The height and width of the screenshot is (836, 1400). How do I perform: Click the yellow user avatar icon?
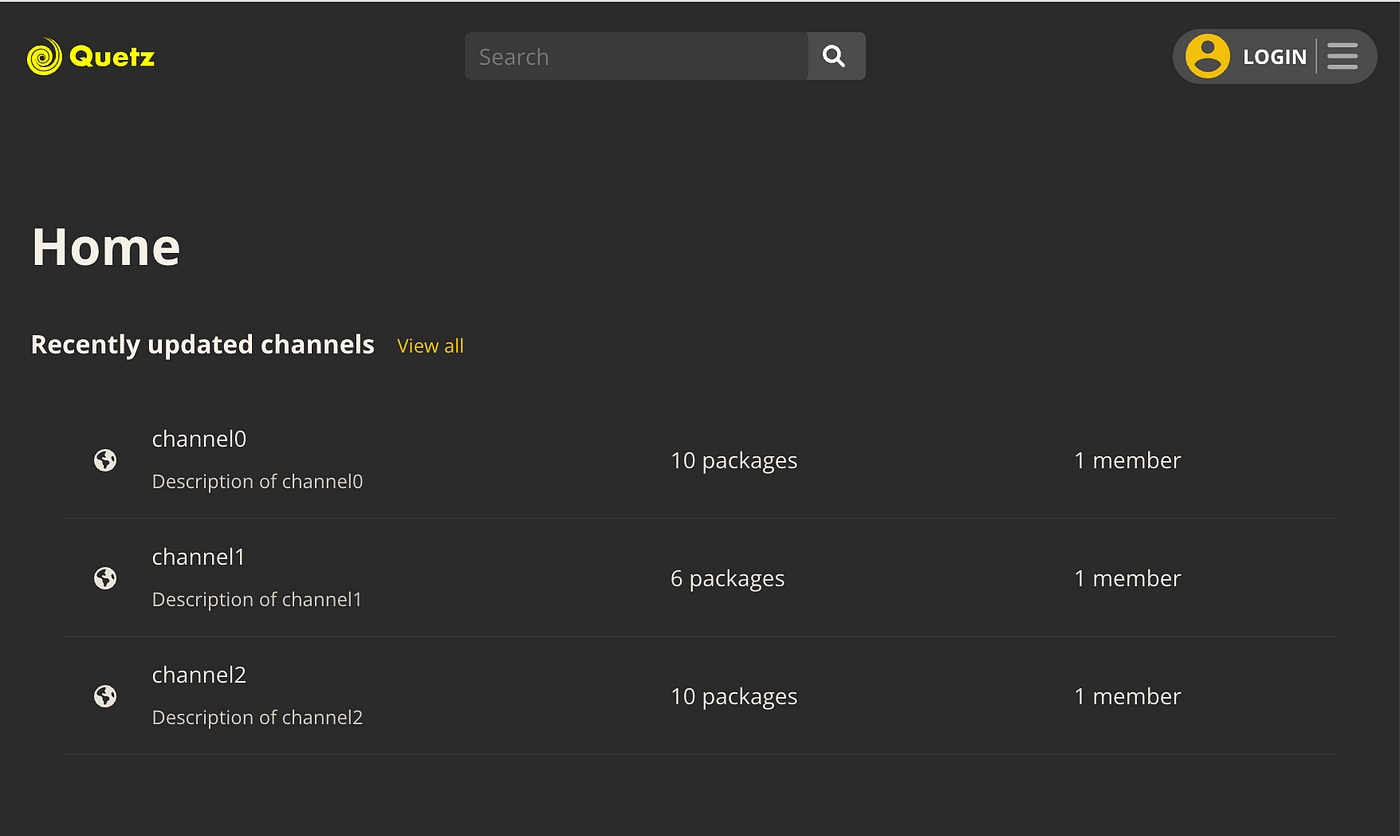(x=1207, y=56)
